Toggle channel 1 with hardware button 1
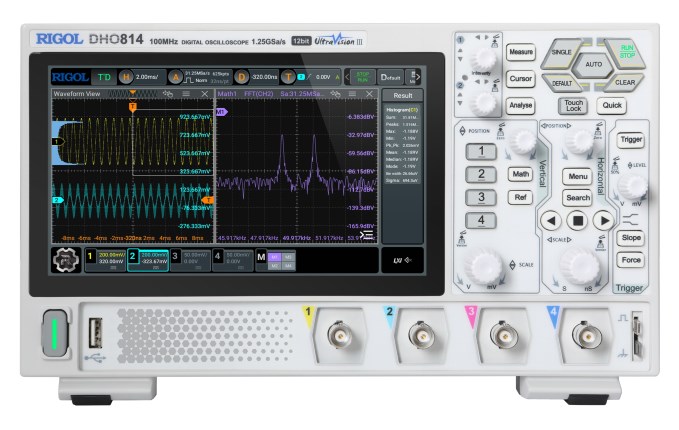This screenshot has height=430, width=679. 481,152
